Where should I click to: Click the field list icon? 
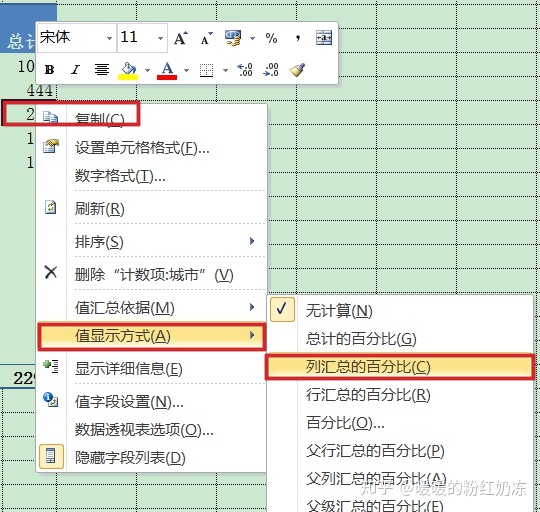tap(51, 457)
